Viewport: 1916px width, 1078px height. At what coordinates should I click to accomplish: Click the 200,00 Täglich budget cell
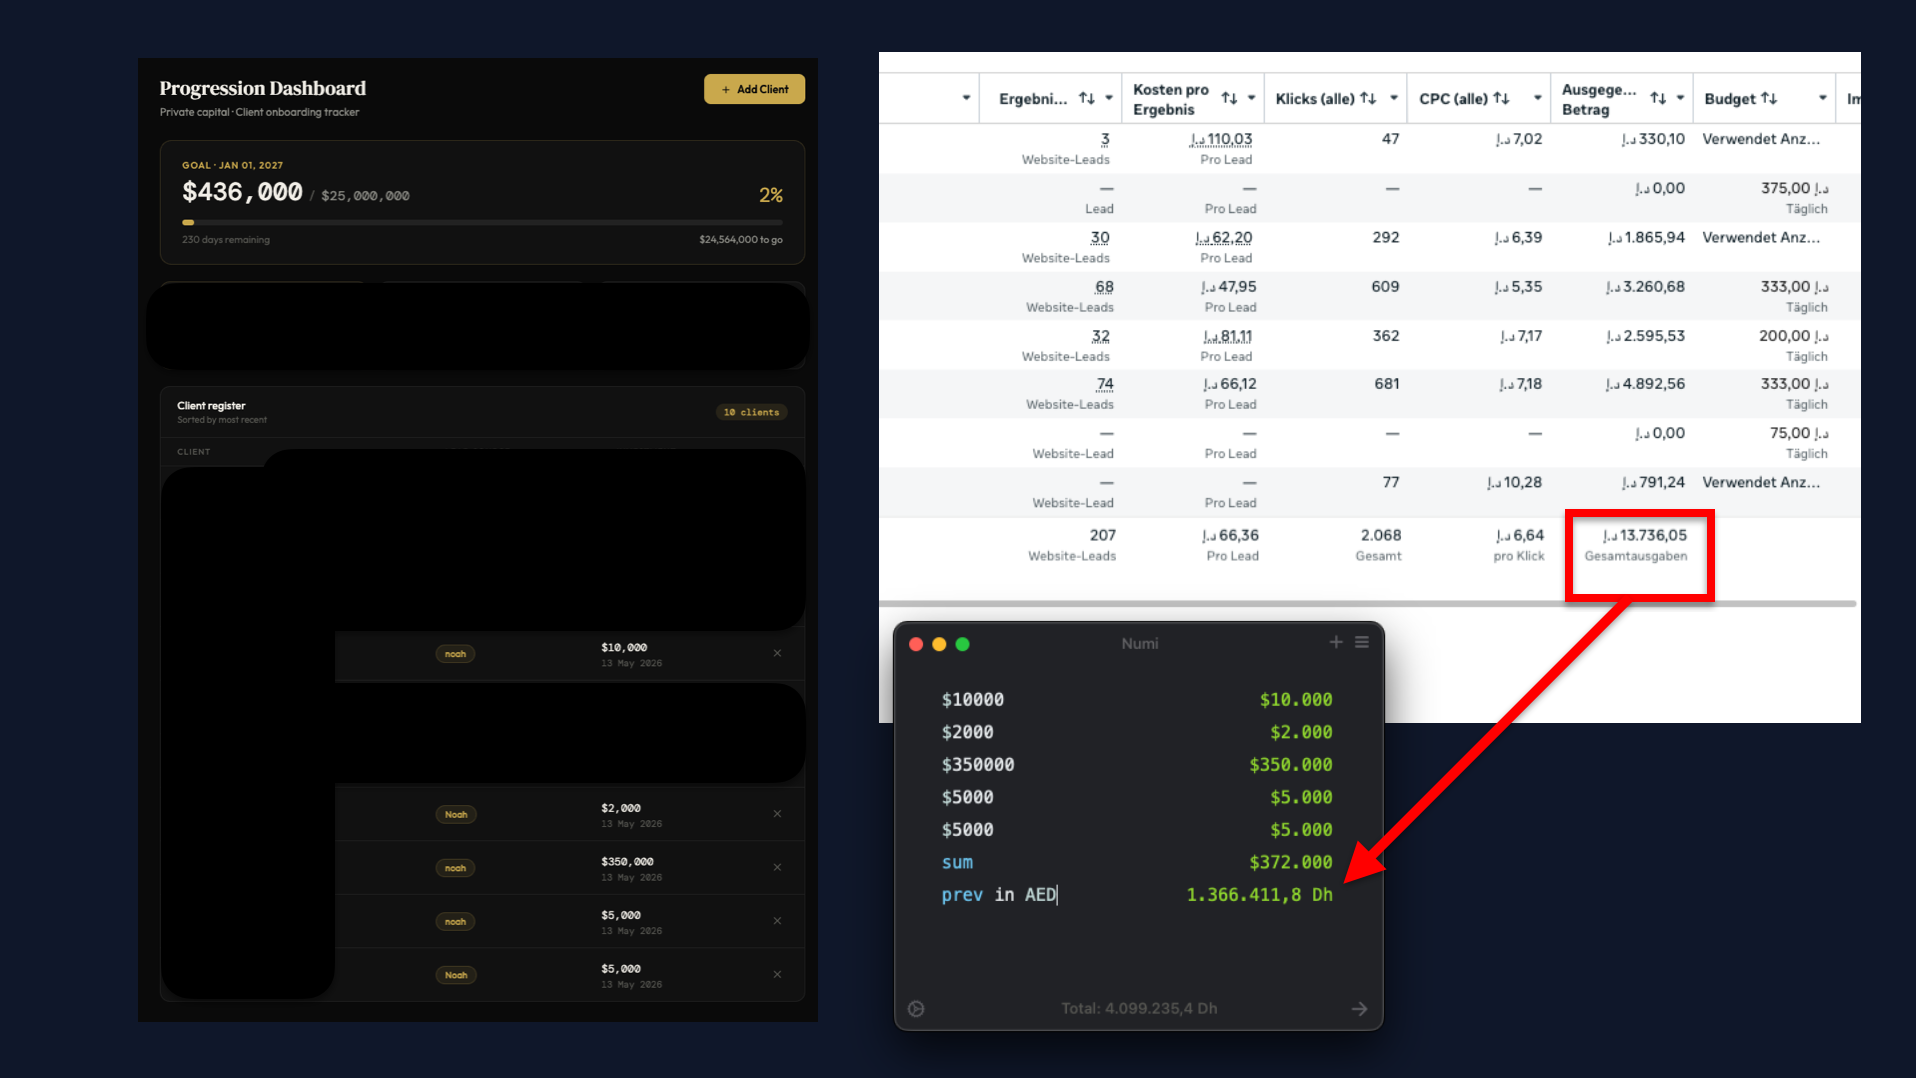1793,345
